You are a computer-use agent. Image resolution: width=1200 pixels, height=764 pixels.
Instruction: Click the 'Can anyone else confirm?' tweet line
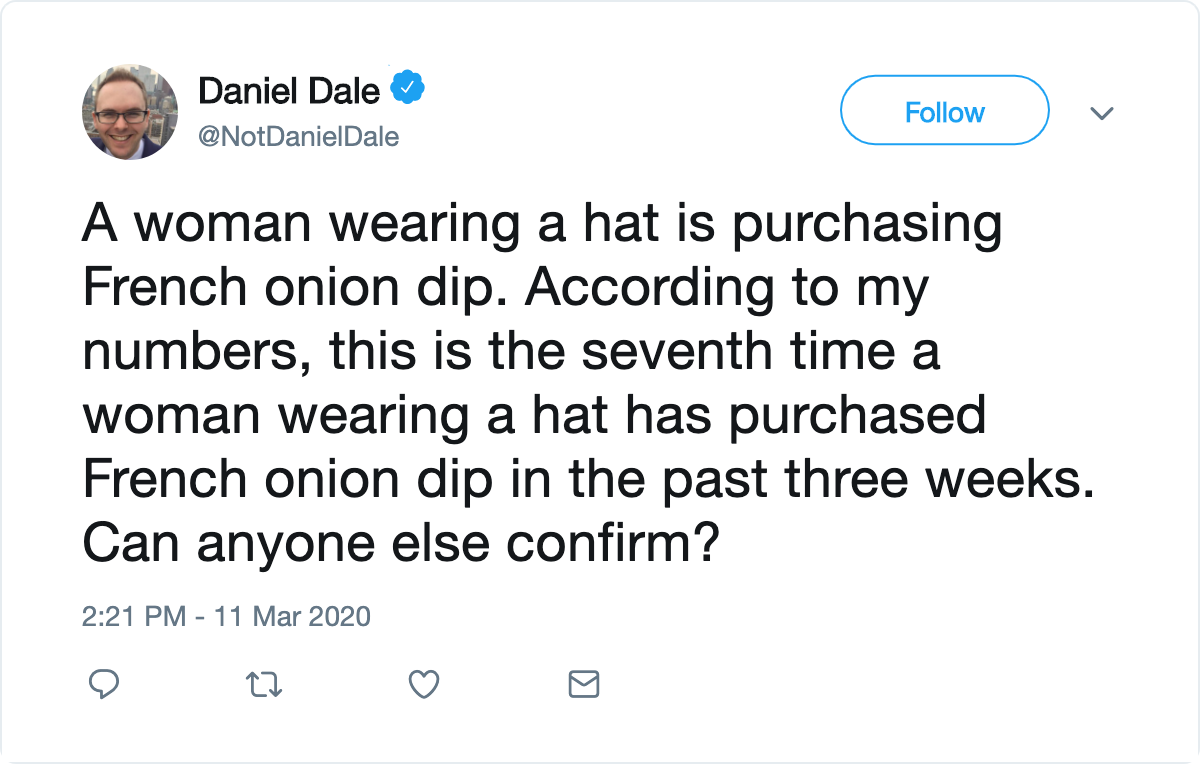tap(400, 543)
